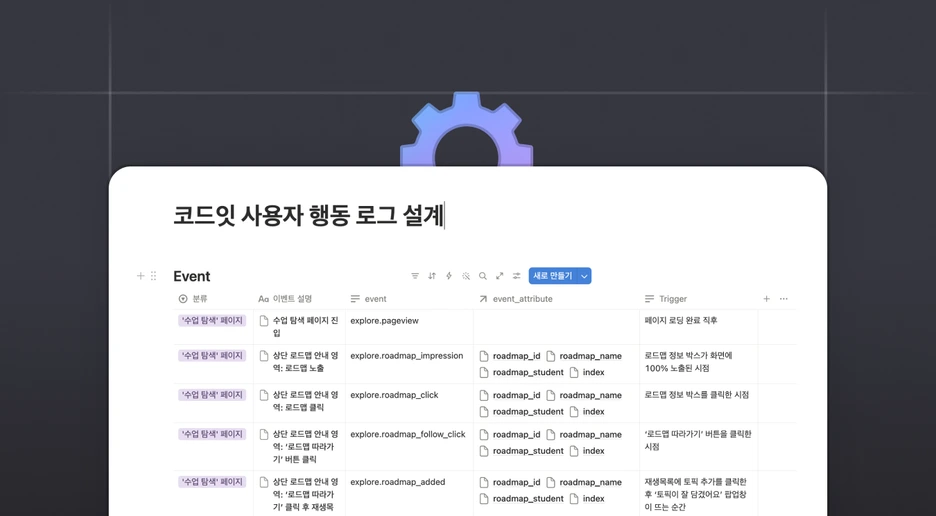The height and width of the screenshot is (516, 936).
Task: Click the empty event_attribute cell in explore.pageview row
Action: tap(556, 327)
